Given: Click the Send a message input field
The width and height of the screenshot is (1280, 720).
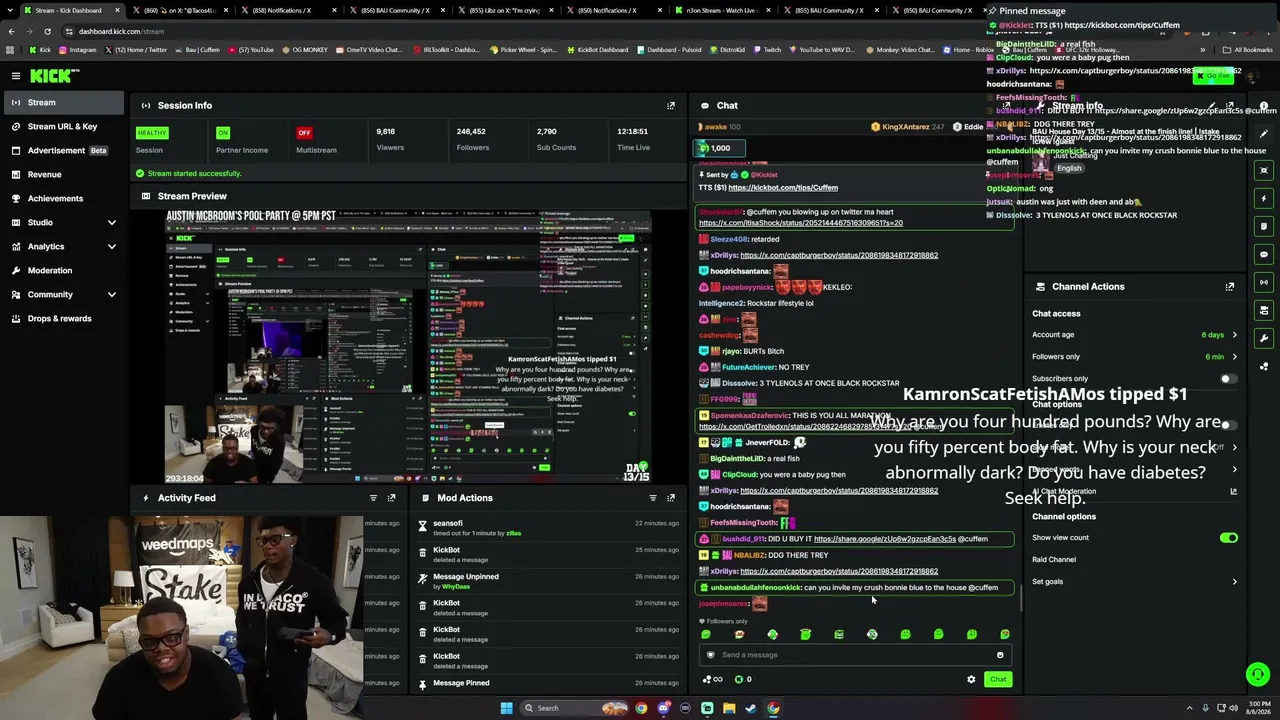Looking at the screenshot, I should coord(855,655).
